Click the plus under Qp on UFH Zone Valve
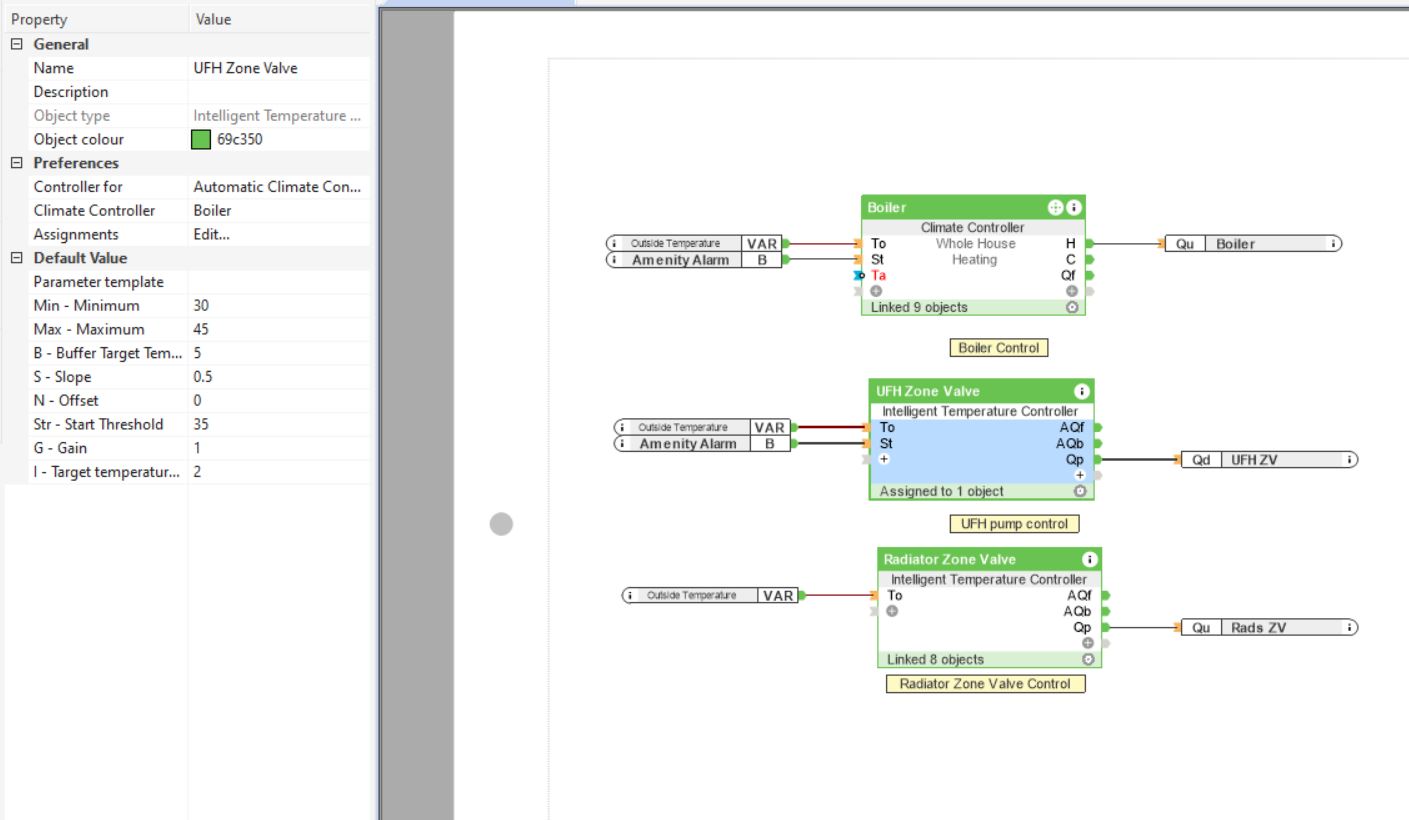Screen dimensions: 1409x820 coord(1080,475)
